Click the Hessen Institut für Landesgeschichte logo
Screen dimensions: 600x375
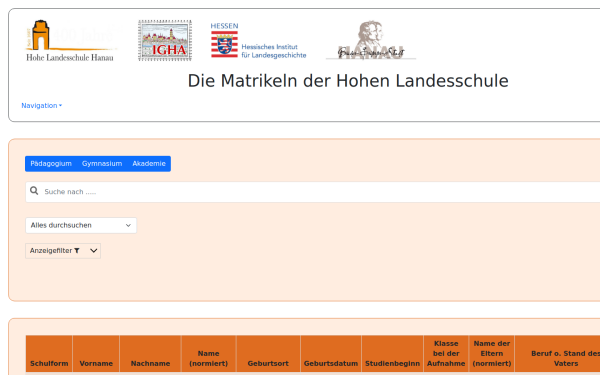coord(258,41)
